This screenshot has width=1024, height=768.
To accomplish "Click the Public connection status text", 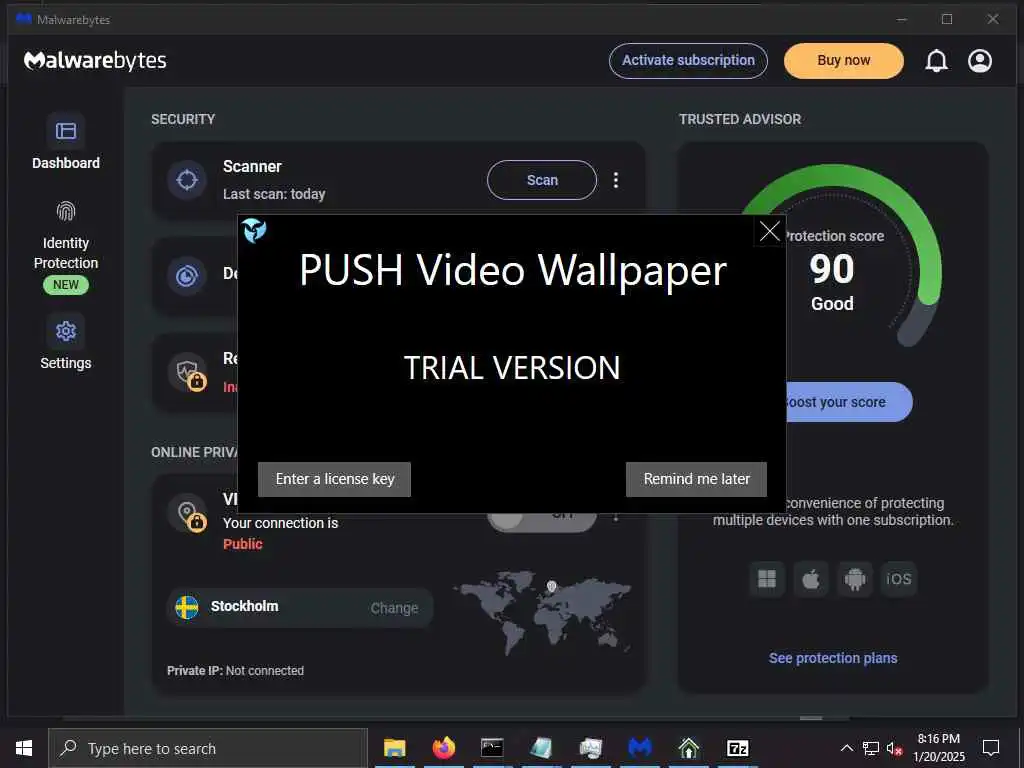I will click(x=242, y=544).
